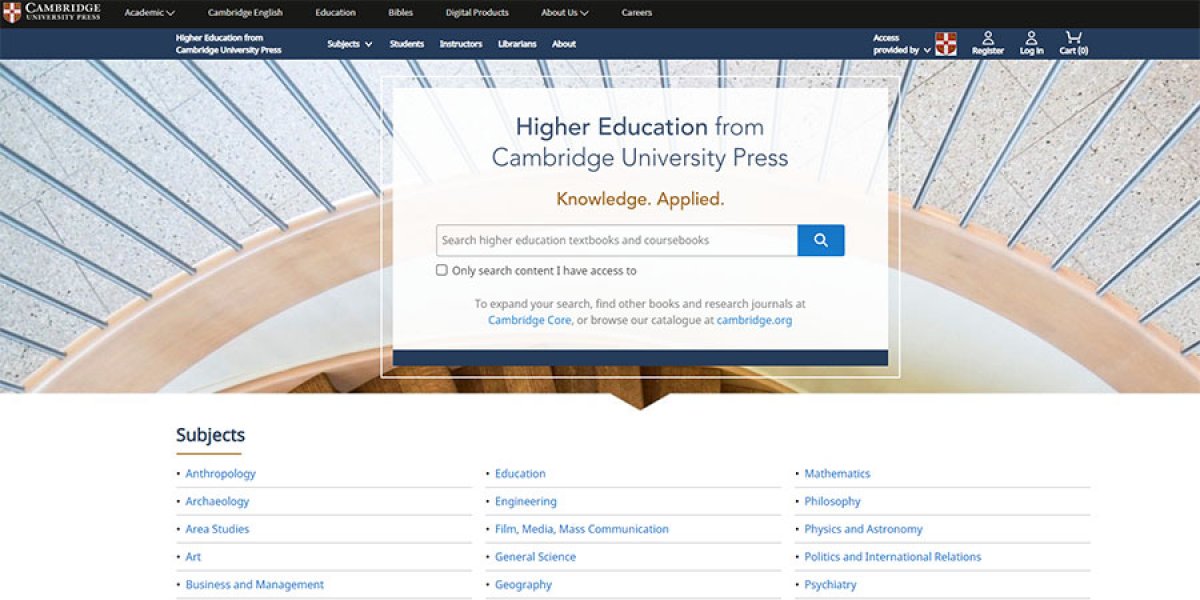Screen dimensions: 1200x600
Task: Open the Register person icon
Action: coord(988,38)
